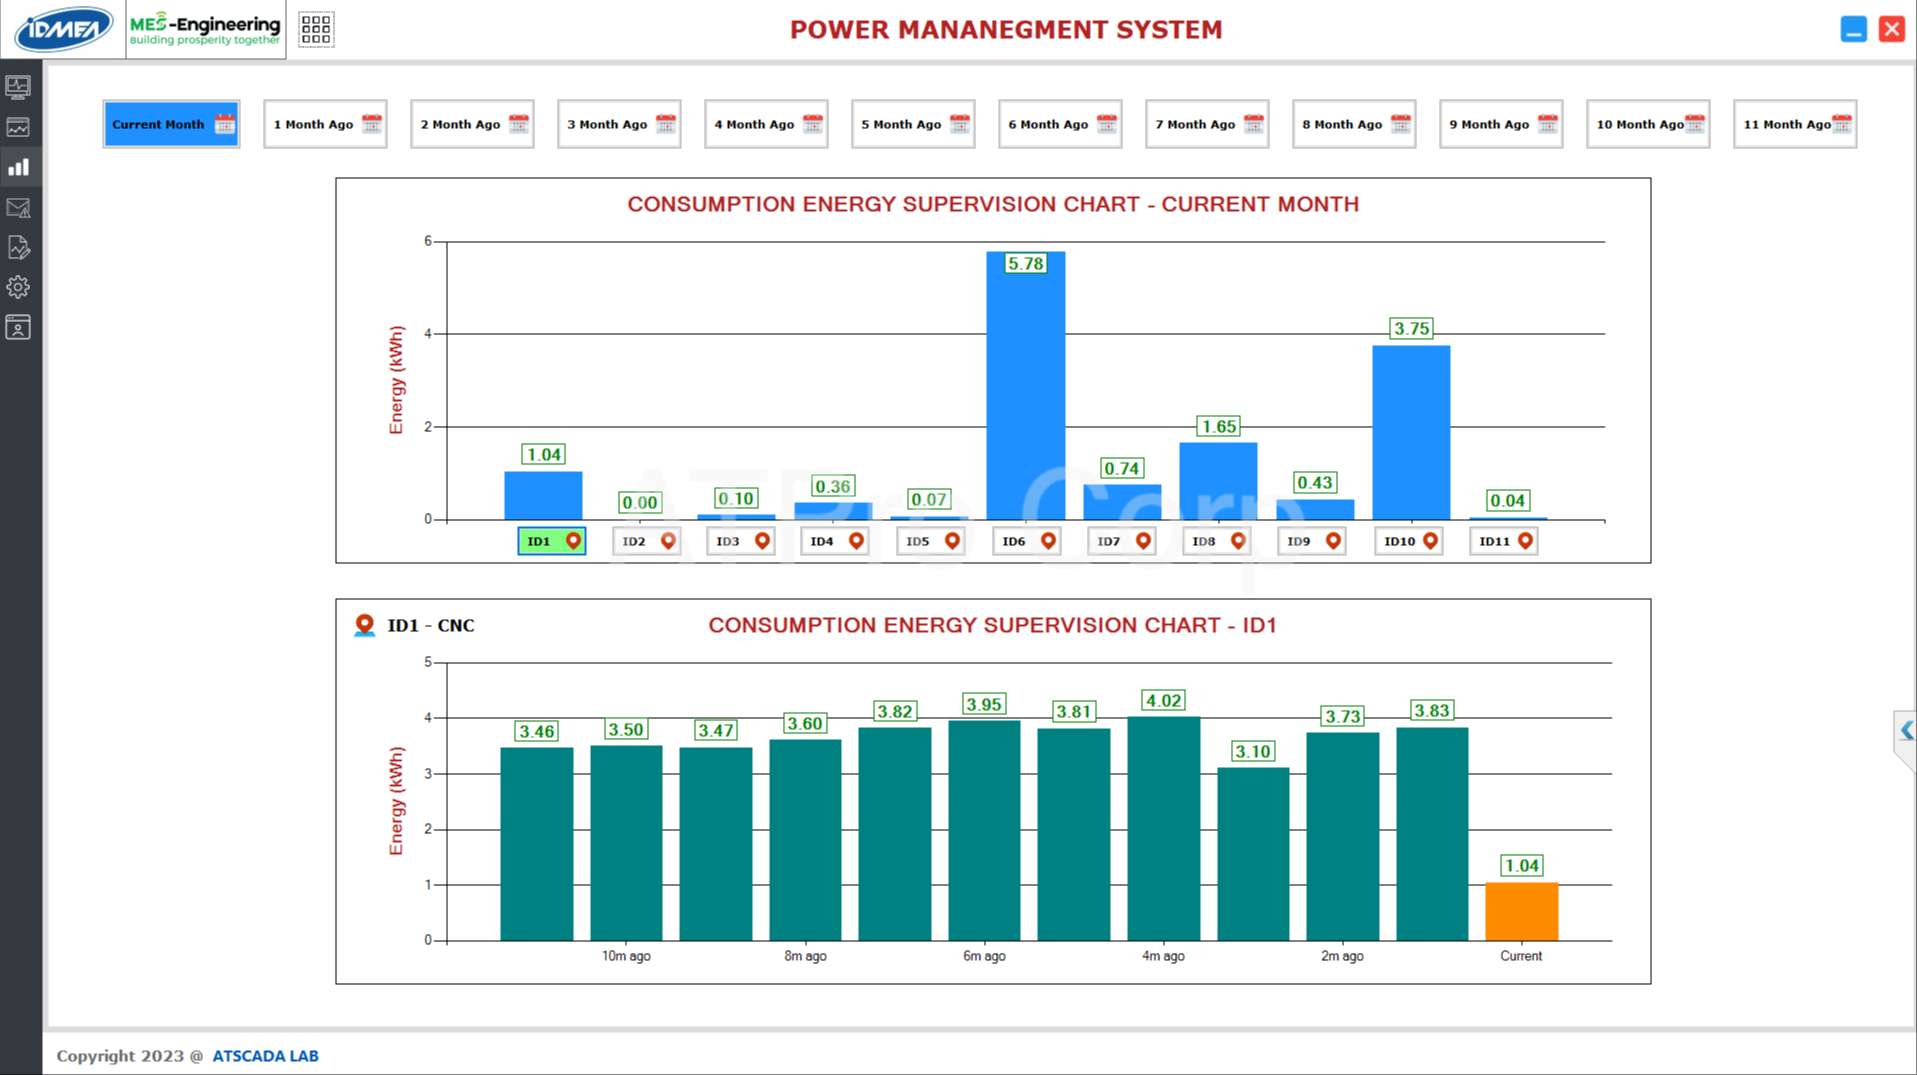Select the bar chart sidebar icon
This screenshot has height=1075, width=1917.
coord(18,167)
